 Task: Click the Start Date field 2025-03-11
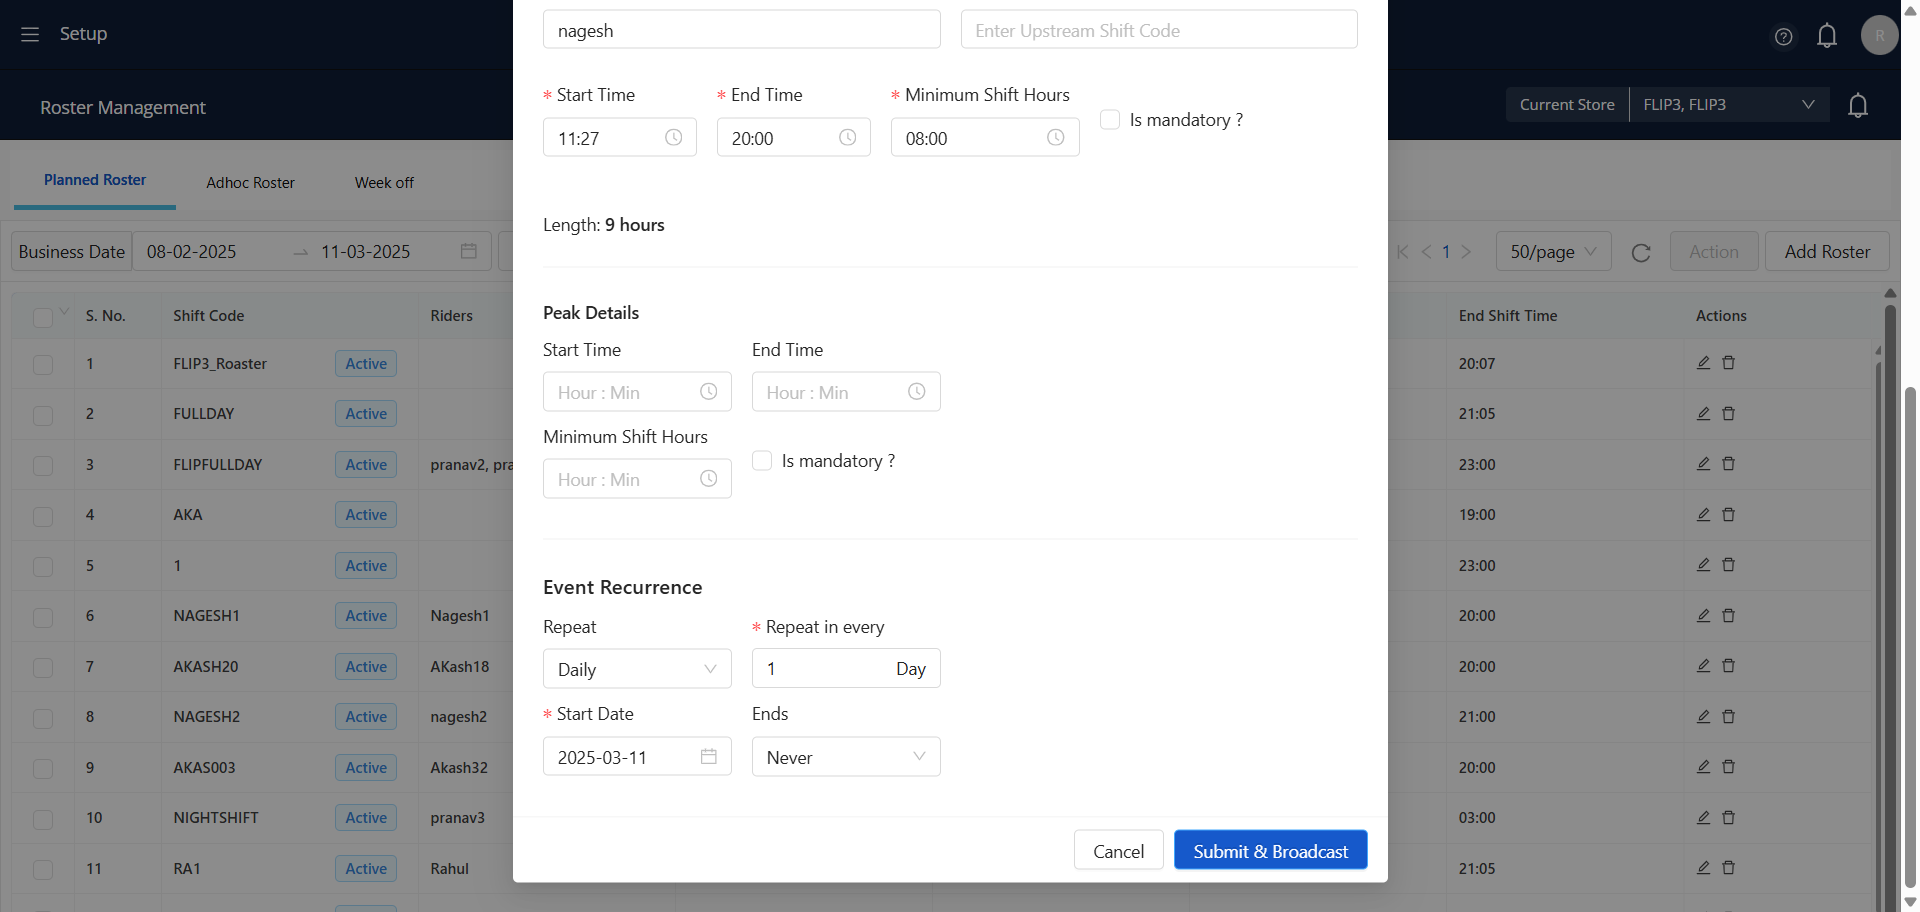click(x=637, y=757)
